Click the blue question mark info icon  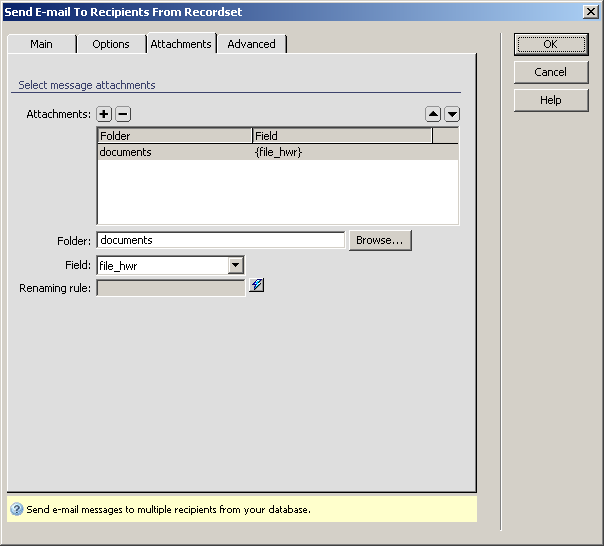coord(16,509)
